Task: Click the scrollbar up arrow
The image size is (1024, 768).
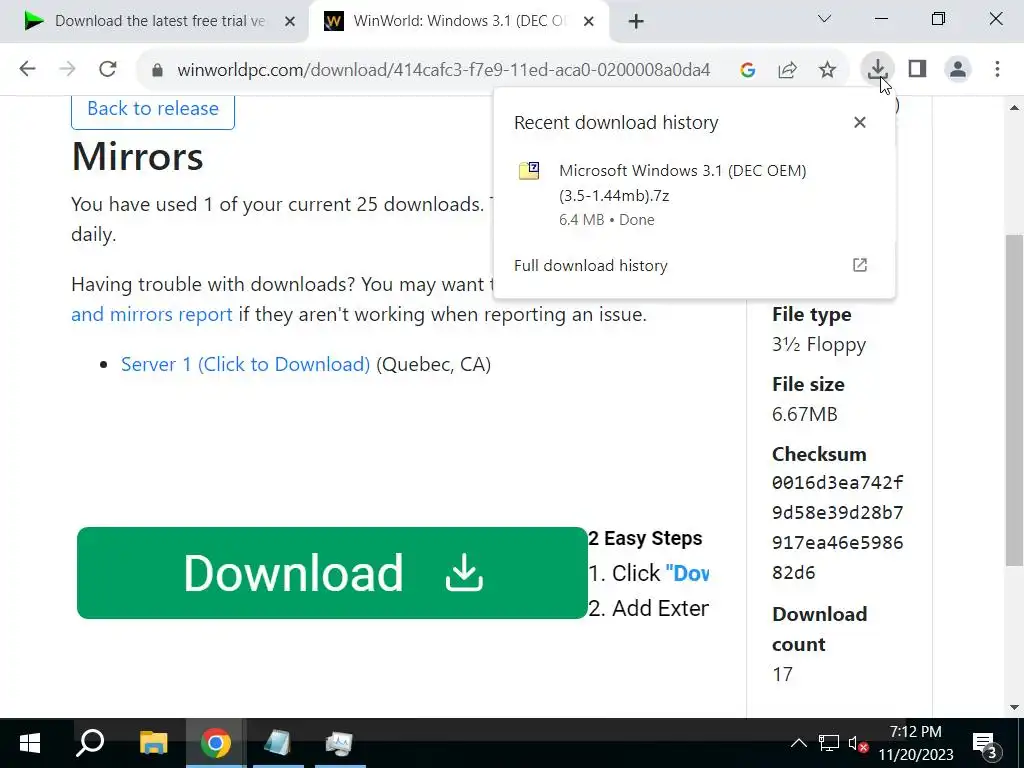Action: tap(1014, 108)
